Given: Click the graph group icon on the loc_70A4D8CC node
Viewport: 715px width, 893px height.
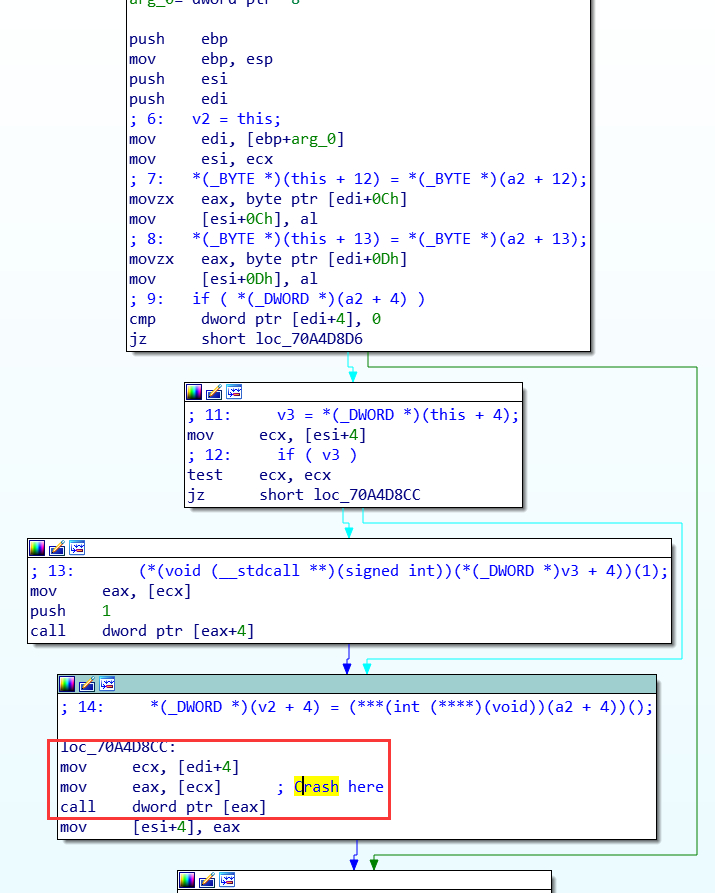Looking at the screenshot, I should pos(107,684).
